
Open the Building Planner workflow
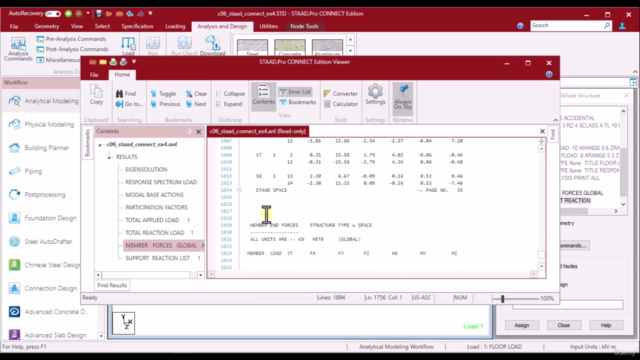(x=39, y=148)
